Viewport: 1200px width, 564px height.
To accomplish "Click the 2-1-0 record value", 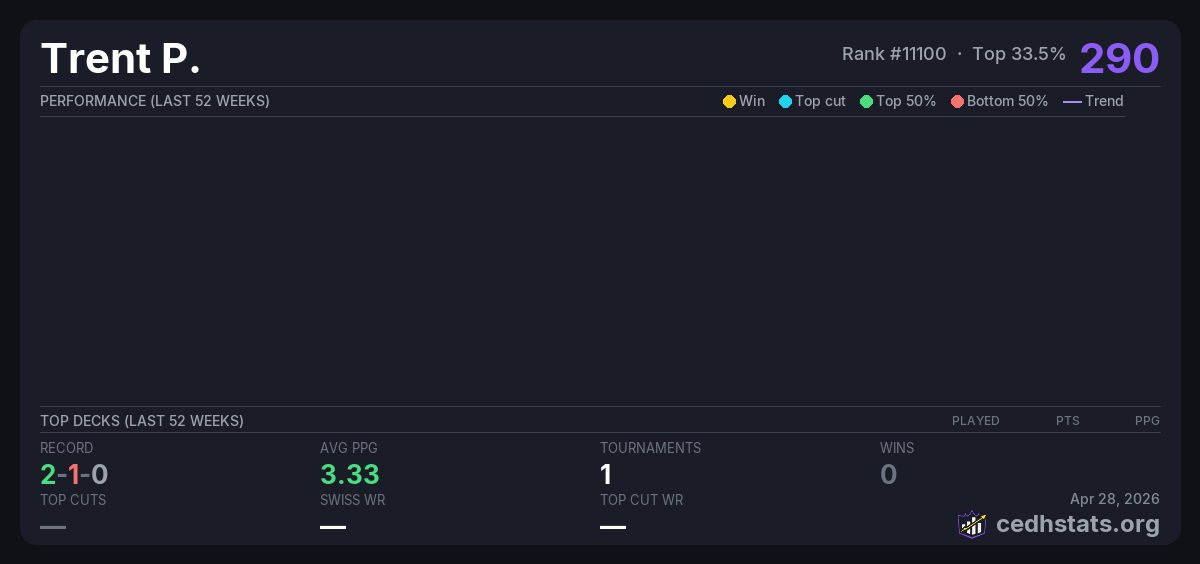I will coord(74,474).
